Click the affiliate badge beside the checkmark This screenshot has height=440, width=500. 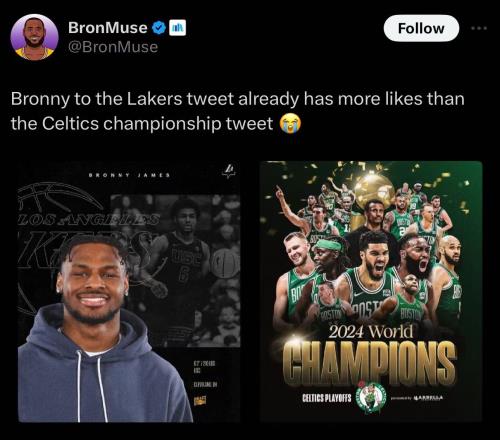(x=178, y=28)
